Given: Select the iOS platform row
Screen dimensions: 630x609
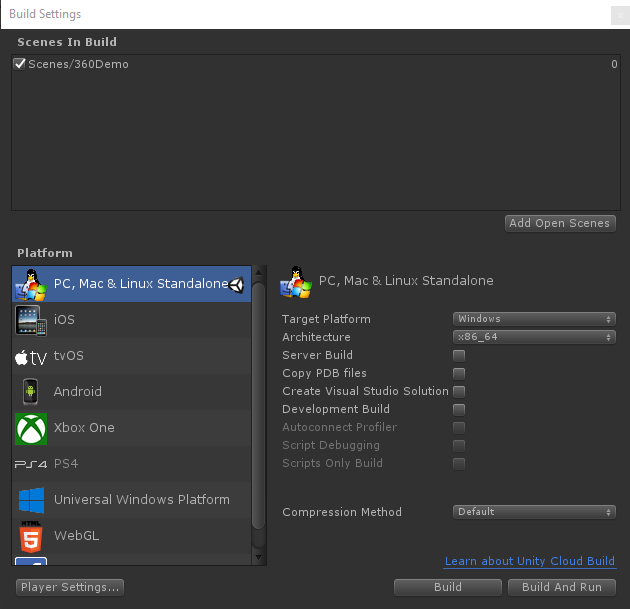Looking at the screenshot, I should pos(131,320).
